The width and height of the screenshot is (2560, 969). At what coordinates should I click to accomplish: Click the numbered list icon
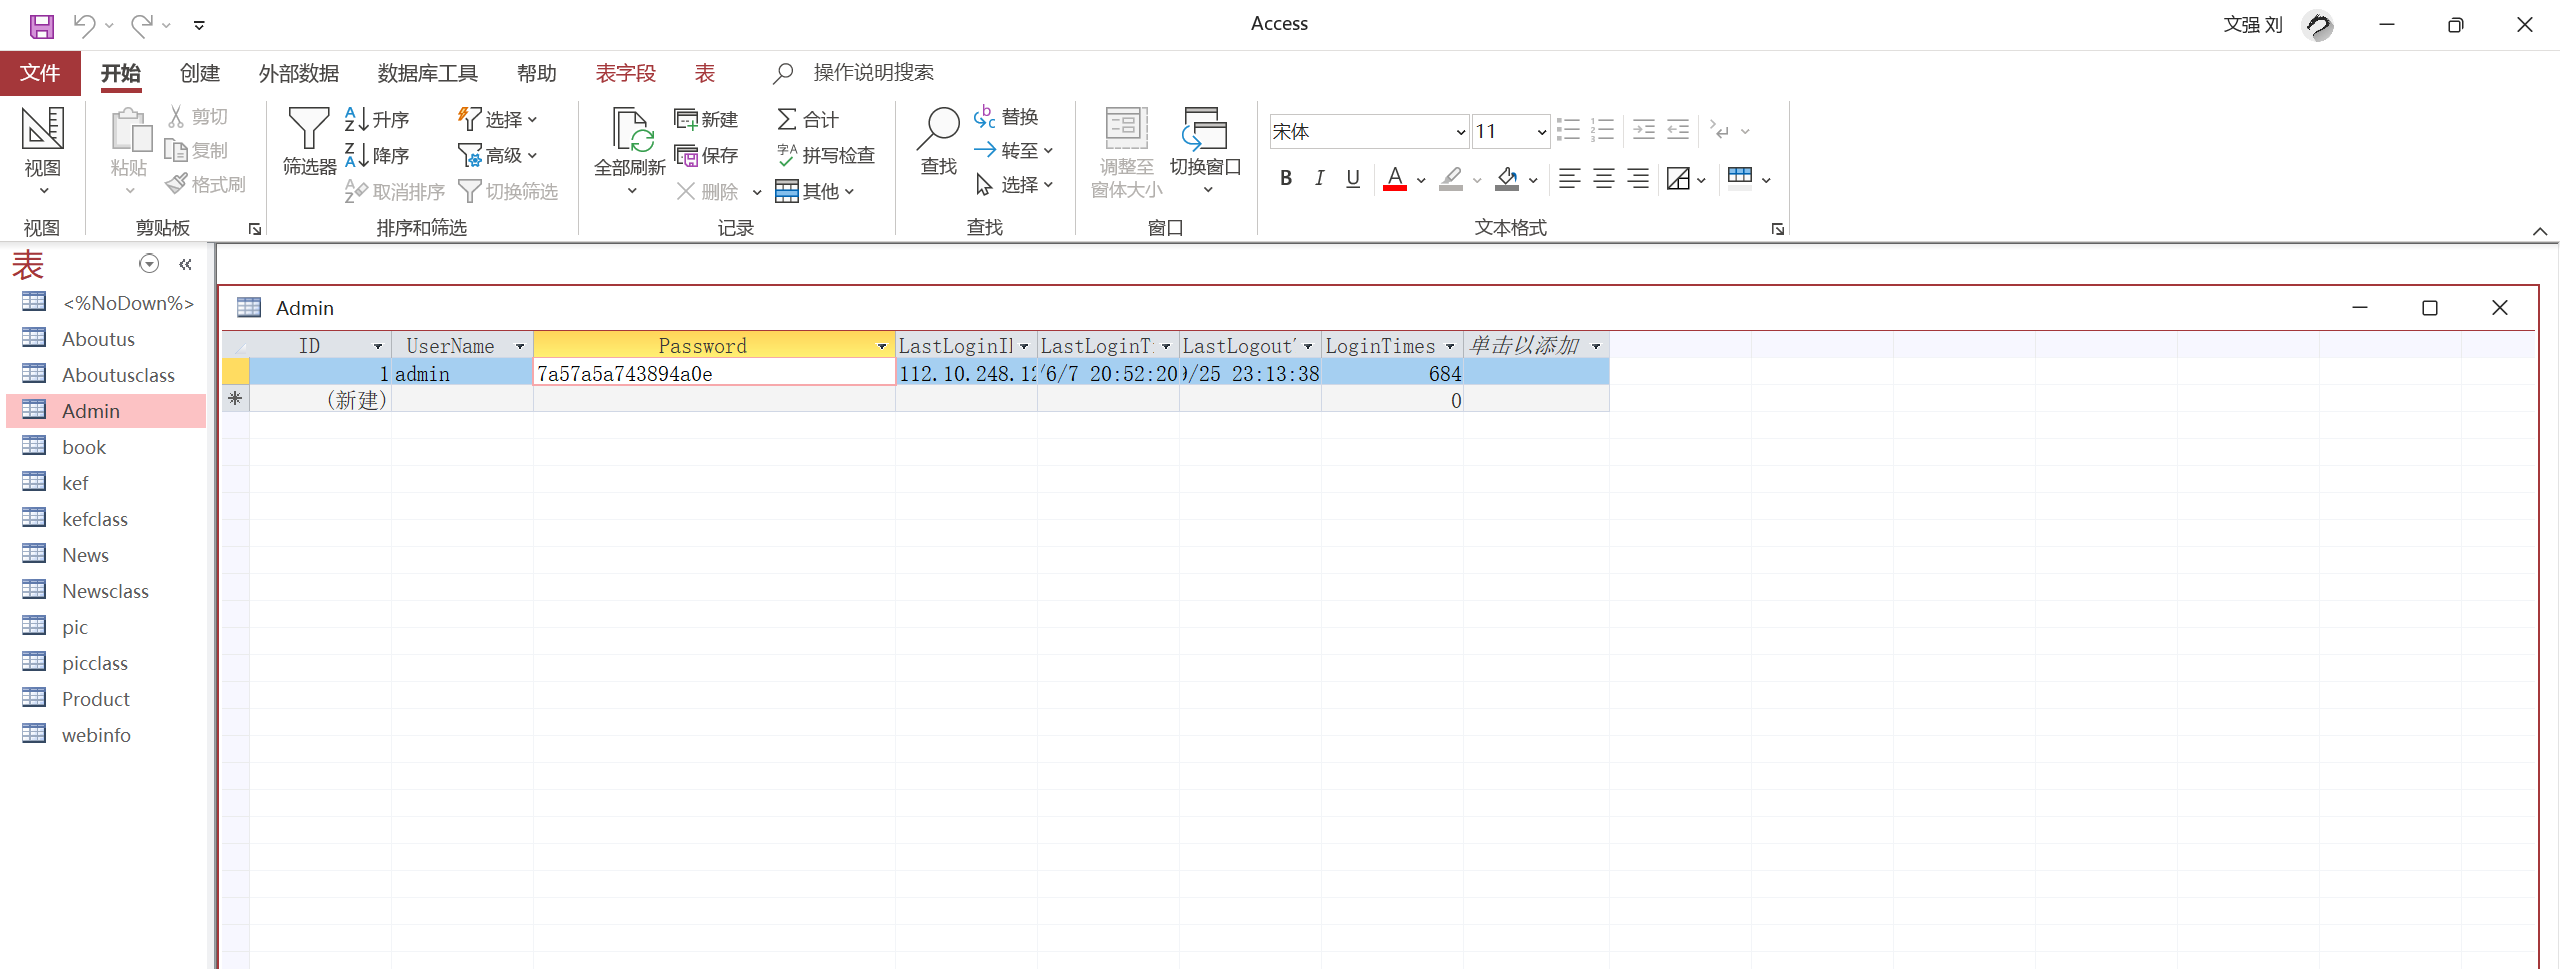pos(1603,130)
